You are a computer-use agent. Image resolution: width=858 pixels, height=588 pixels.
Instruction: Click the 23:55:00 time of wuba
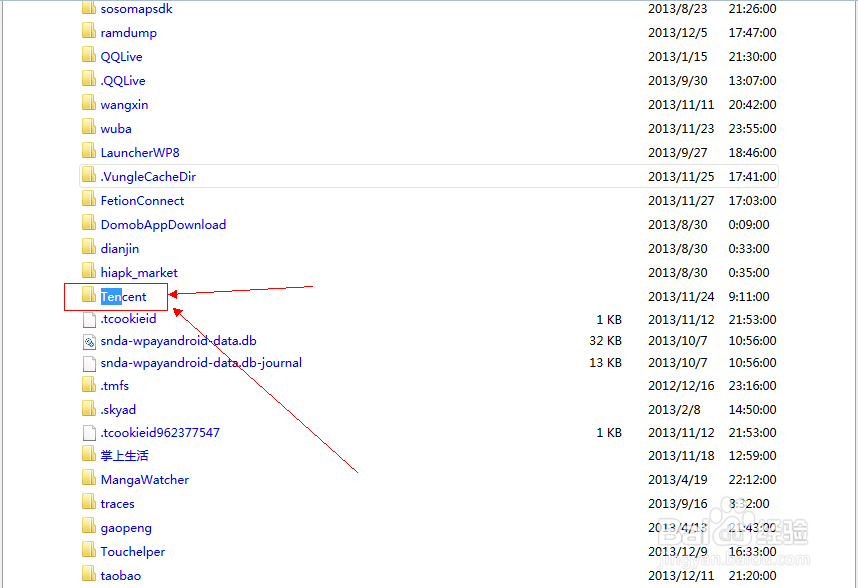[752, 129]
